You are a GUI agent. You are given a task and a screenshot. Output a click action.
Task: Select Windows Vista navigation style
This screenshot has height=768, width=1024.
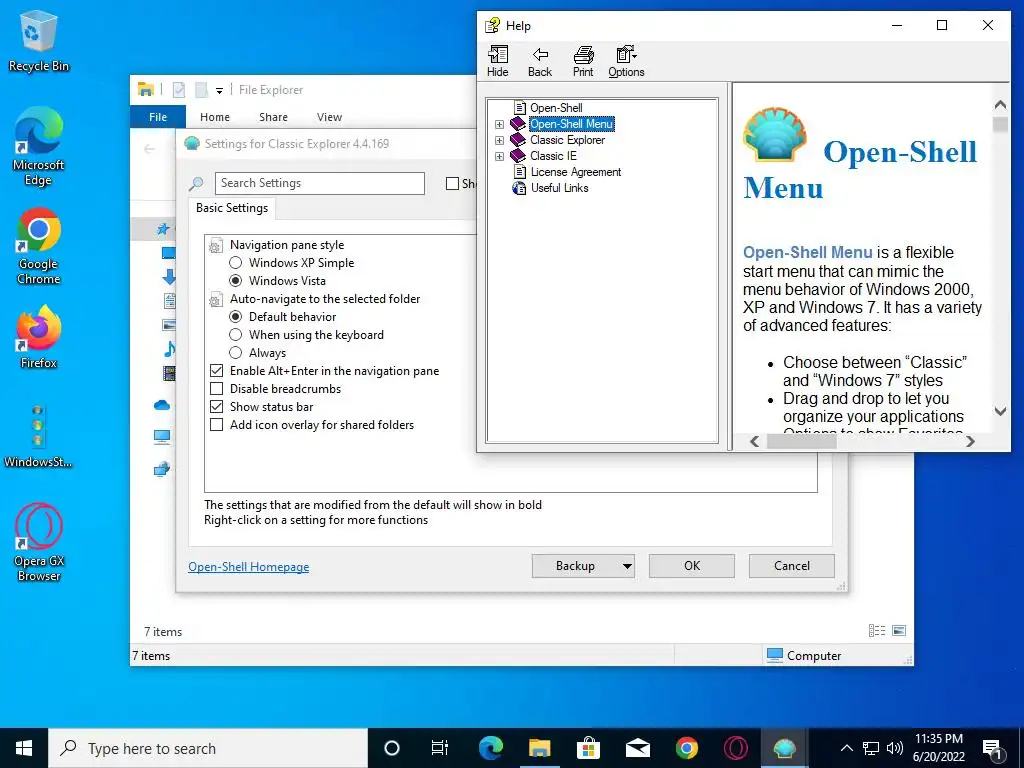tap(236, 281)
